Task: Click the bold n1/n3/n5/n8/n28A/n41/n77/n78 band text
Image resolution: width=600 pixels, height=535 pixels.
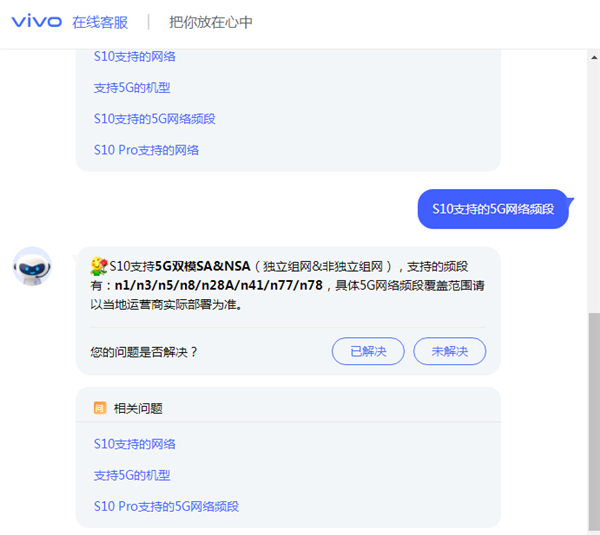Action: click(218, 285)
